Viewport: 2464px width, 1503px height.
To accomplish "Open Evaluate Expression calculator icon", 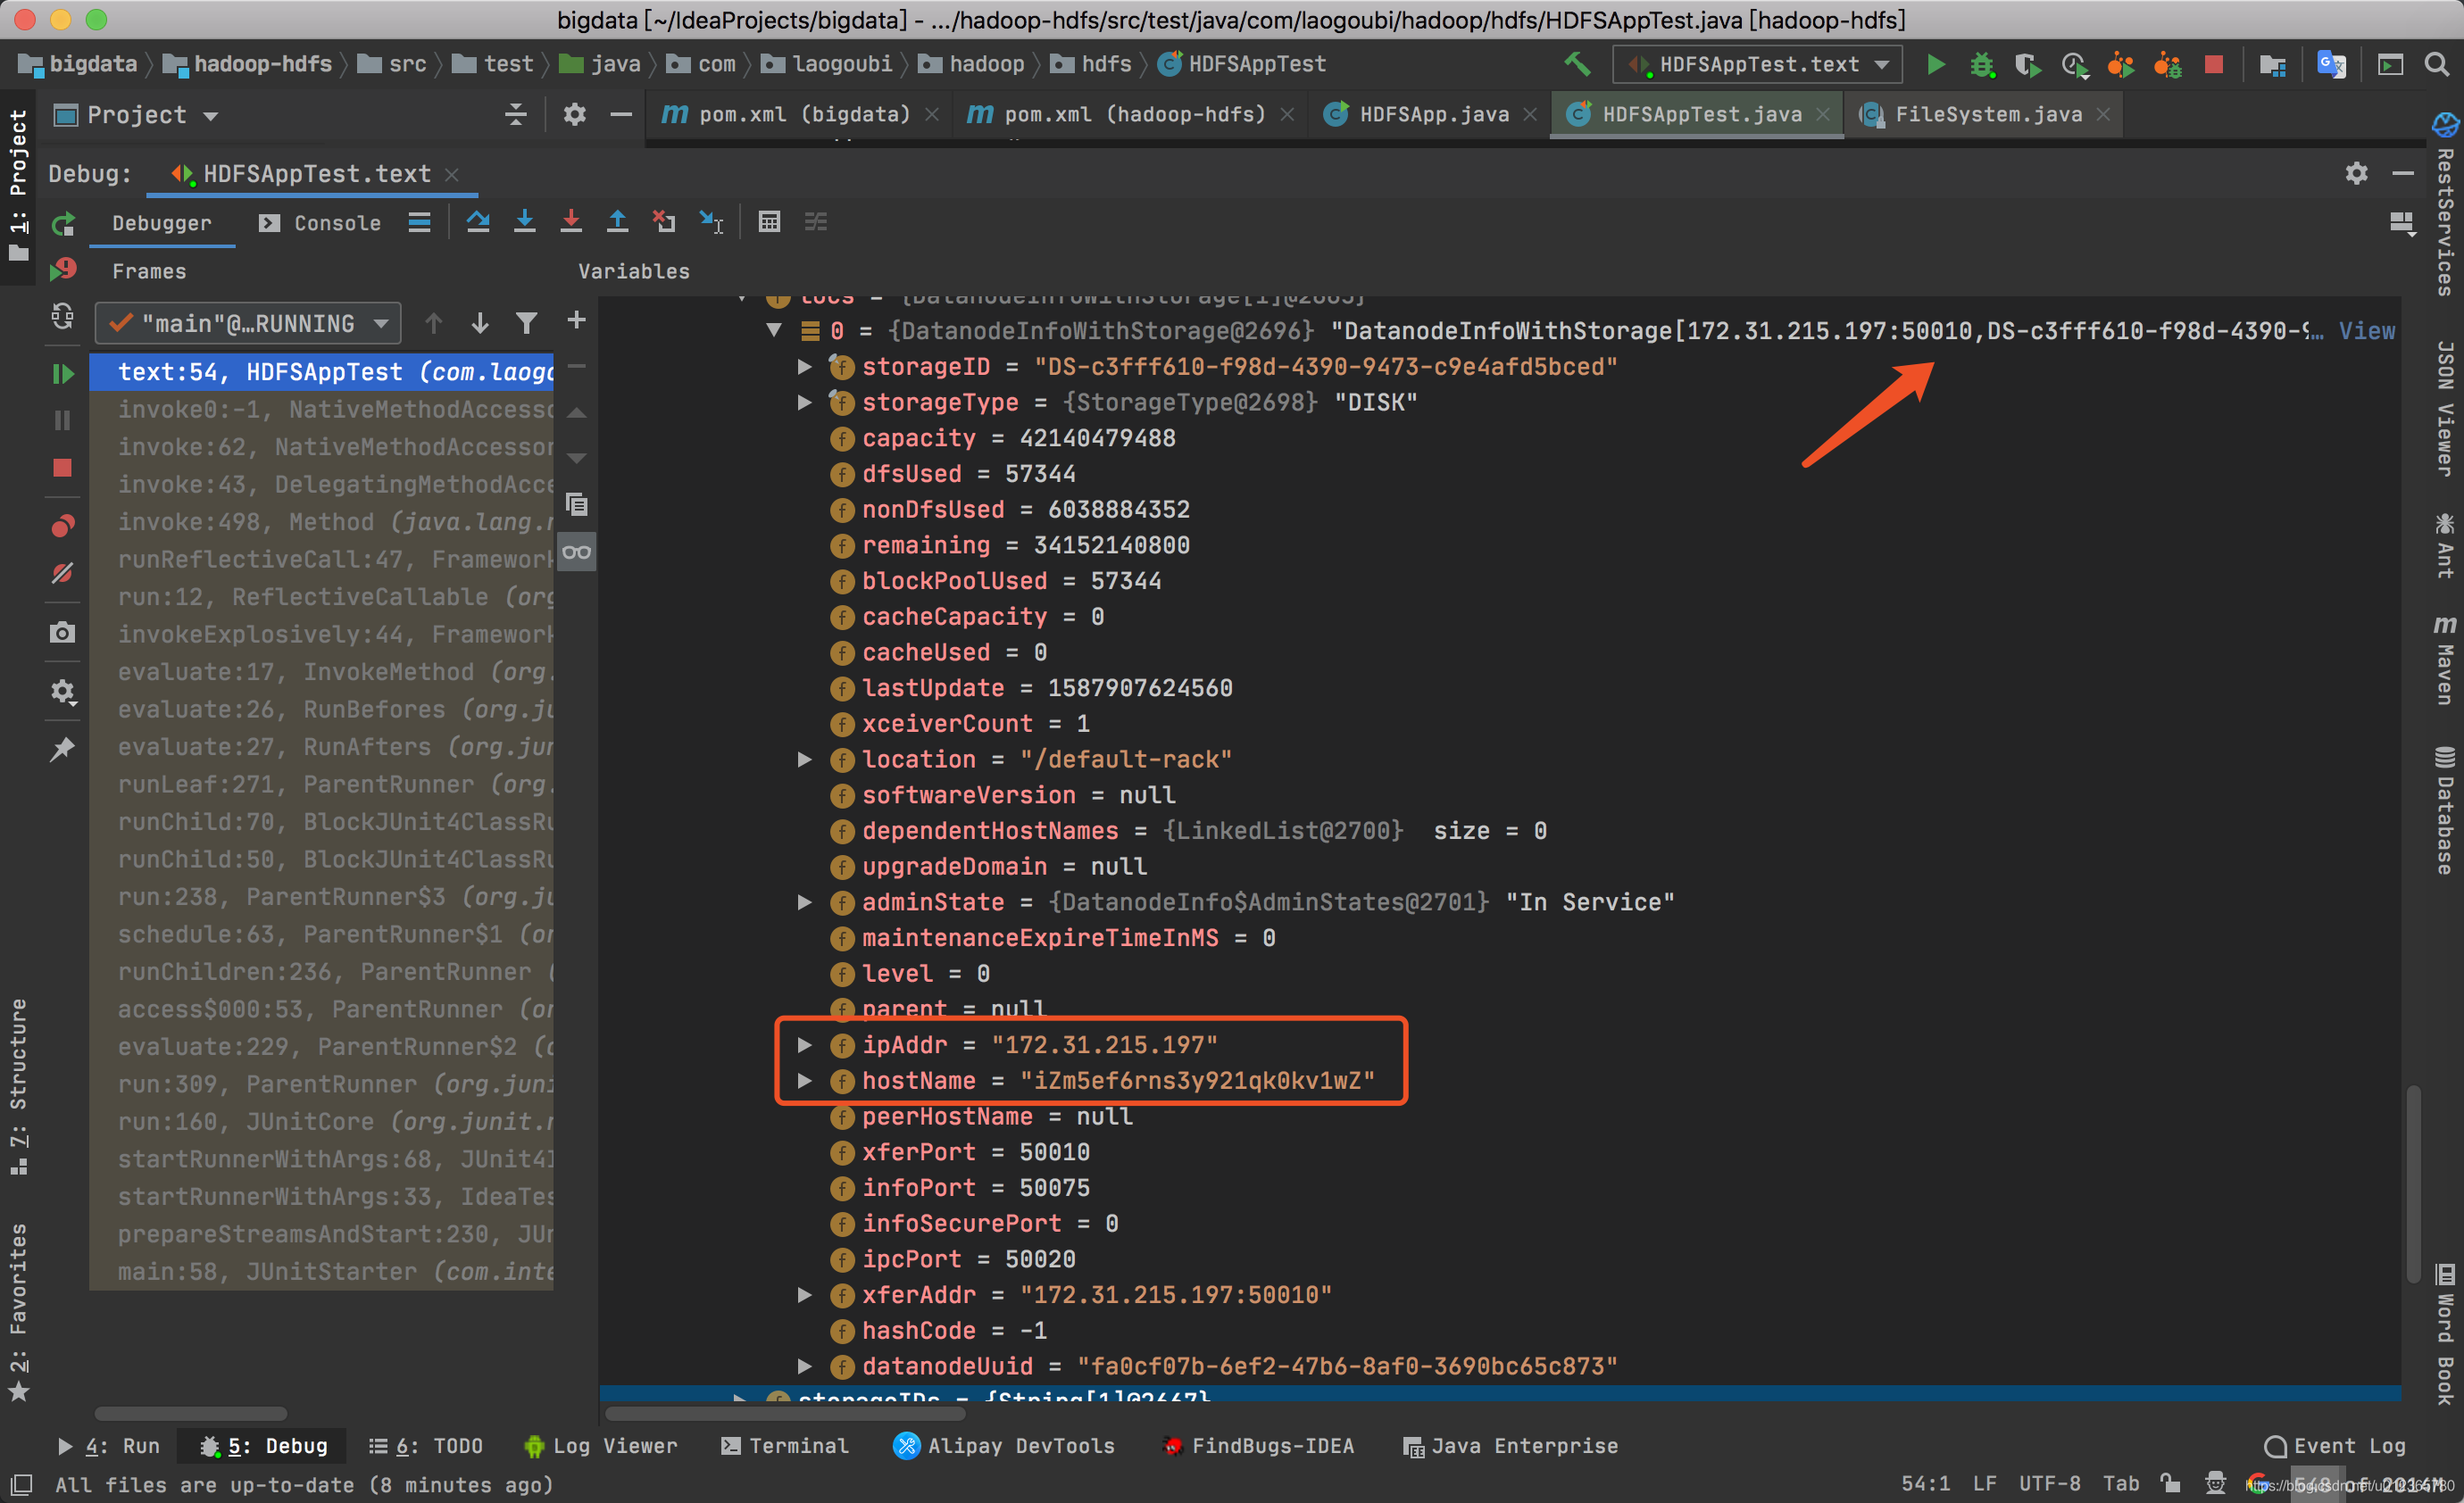I will click(x=769, y=222).
